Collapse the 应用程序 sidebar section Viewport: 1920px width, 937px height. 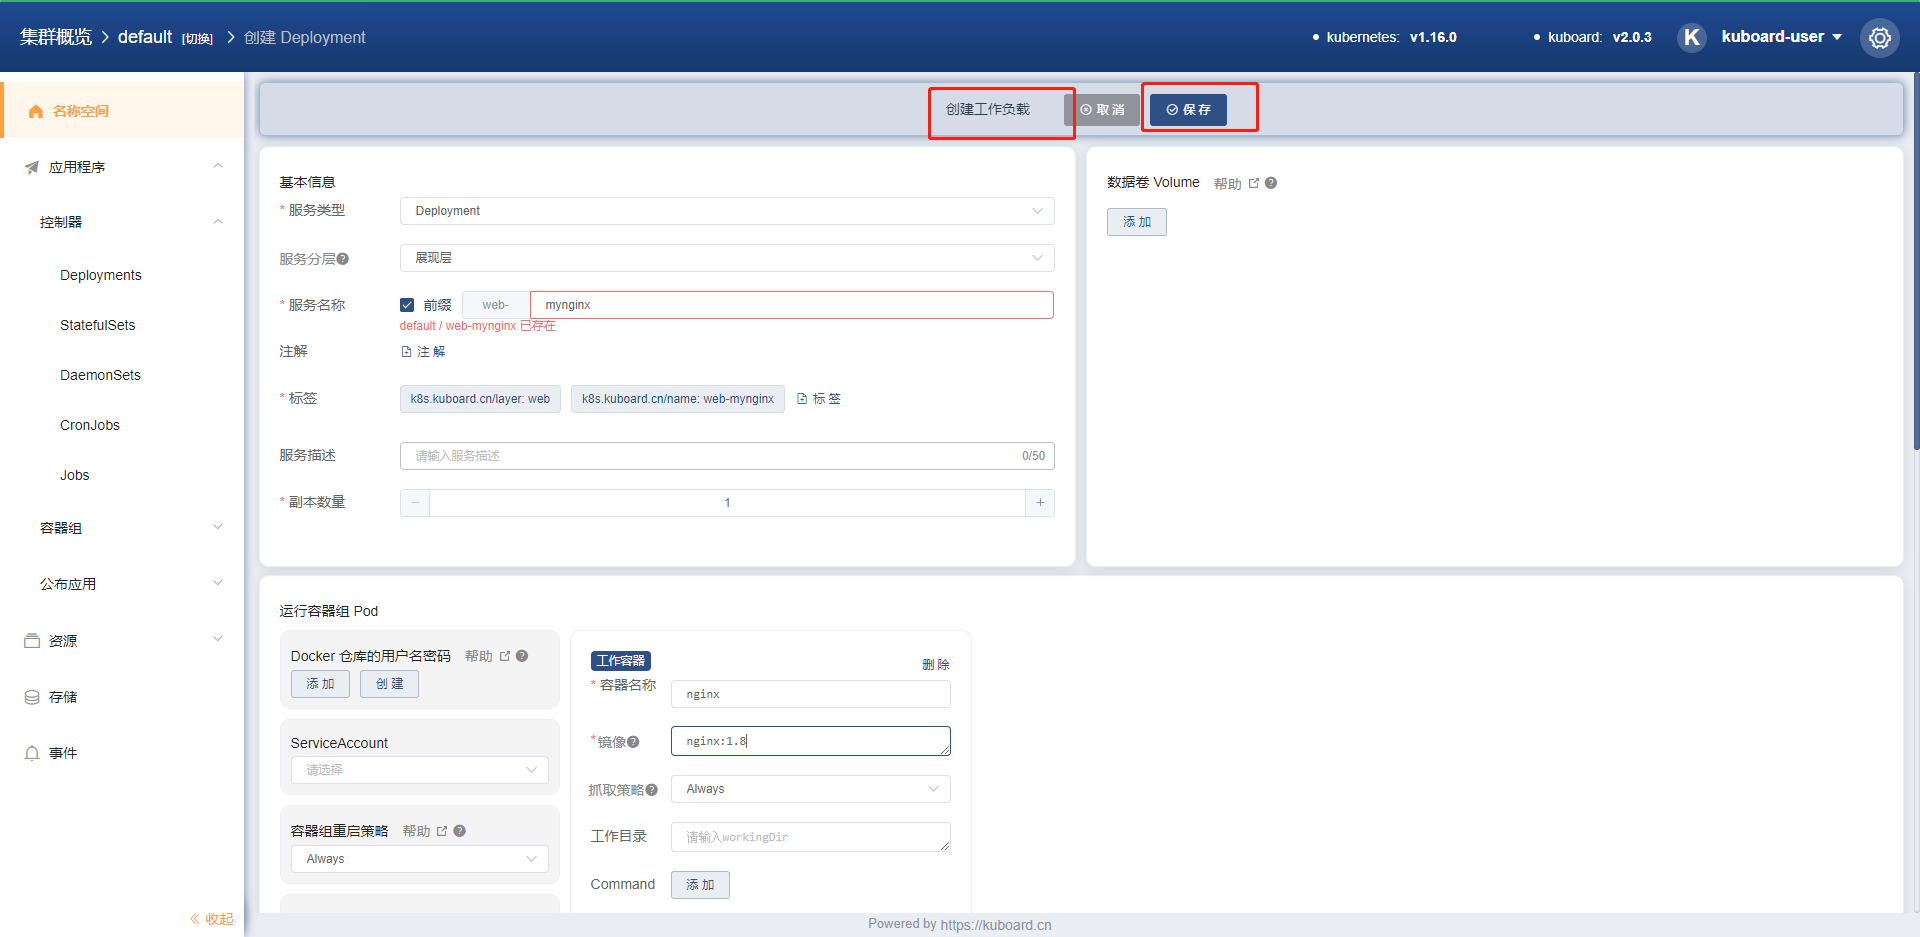coord(218,166)
